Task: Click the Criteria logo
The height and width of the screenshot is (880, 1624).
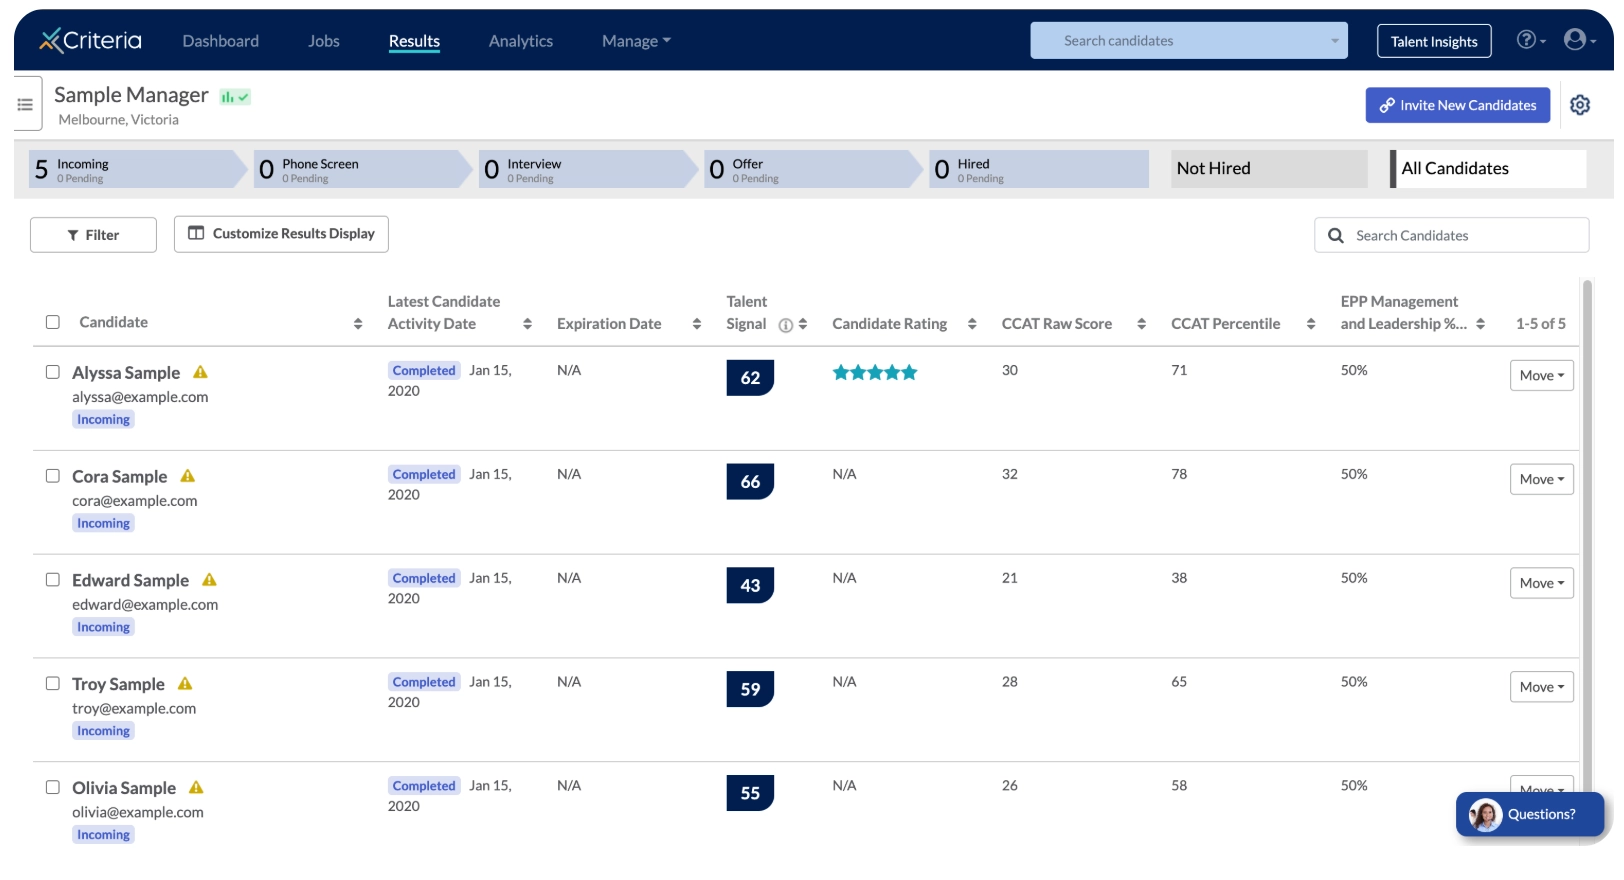Action: [91, 40]
